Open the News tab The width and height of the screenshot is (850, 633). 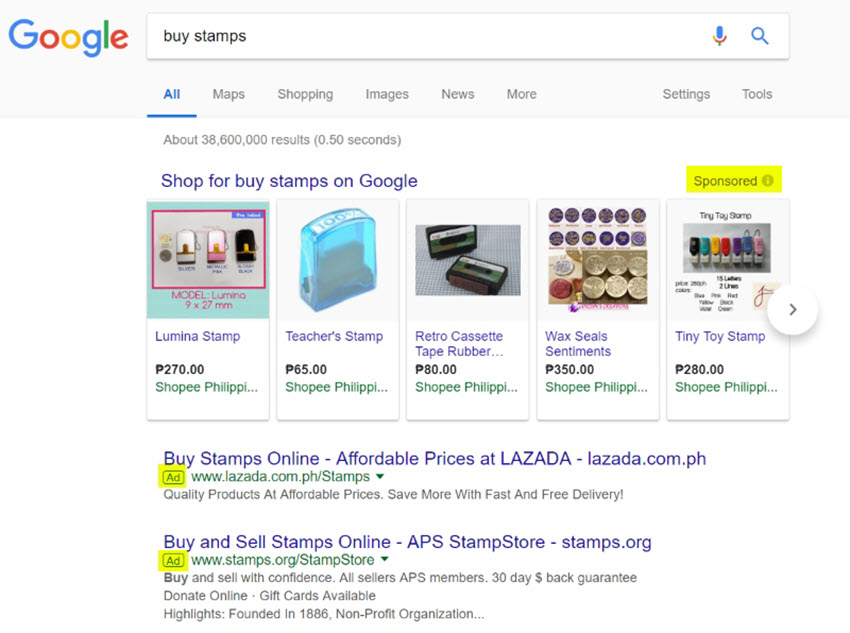458,94
